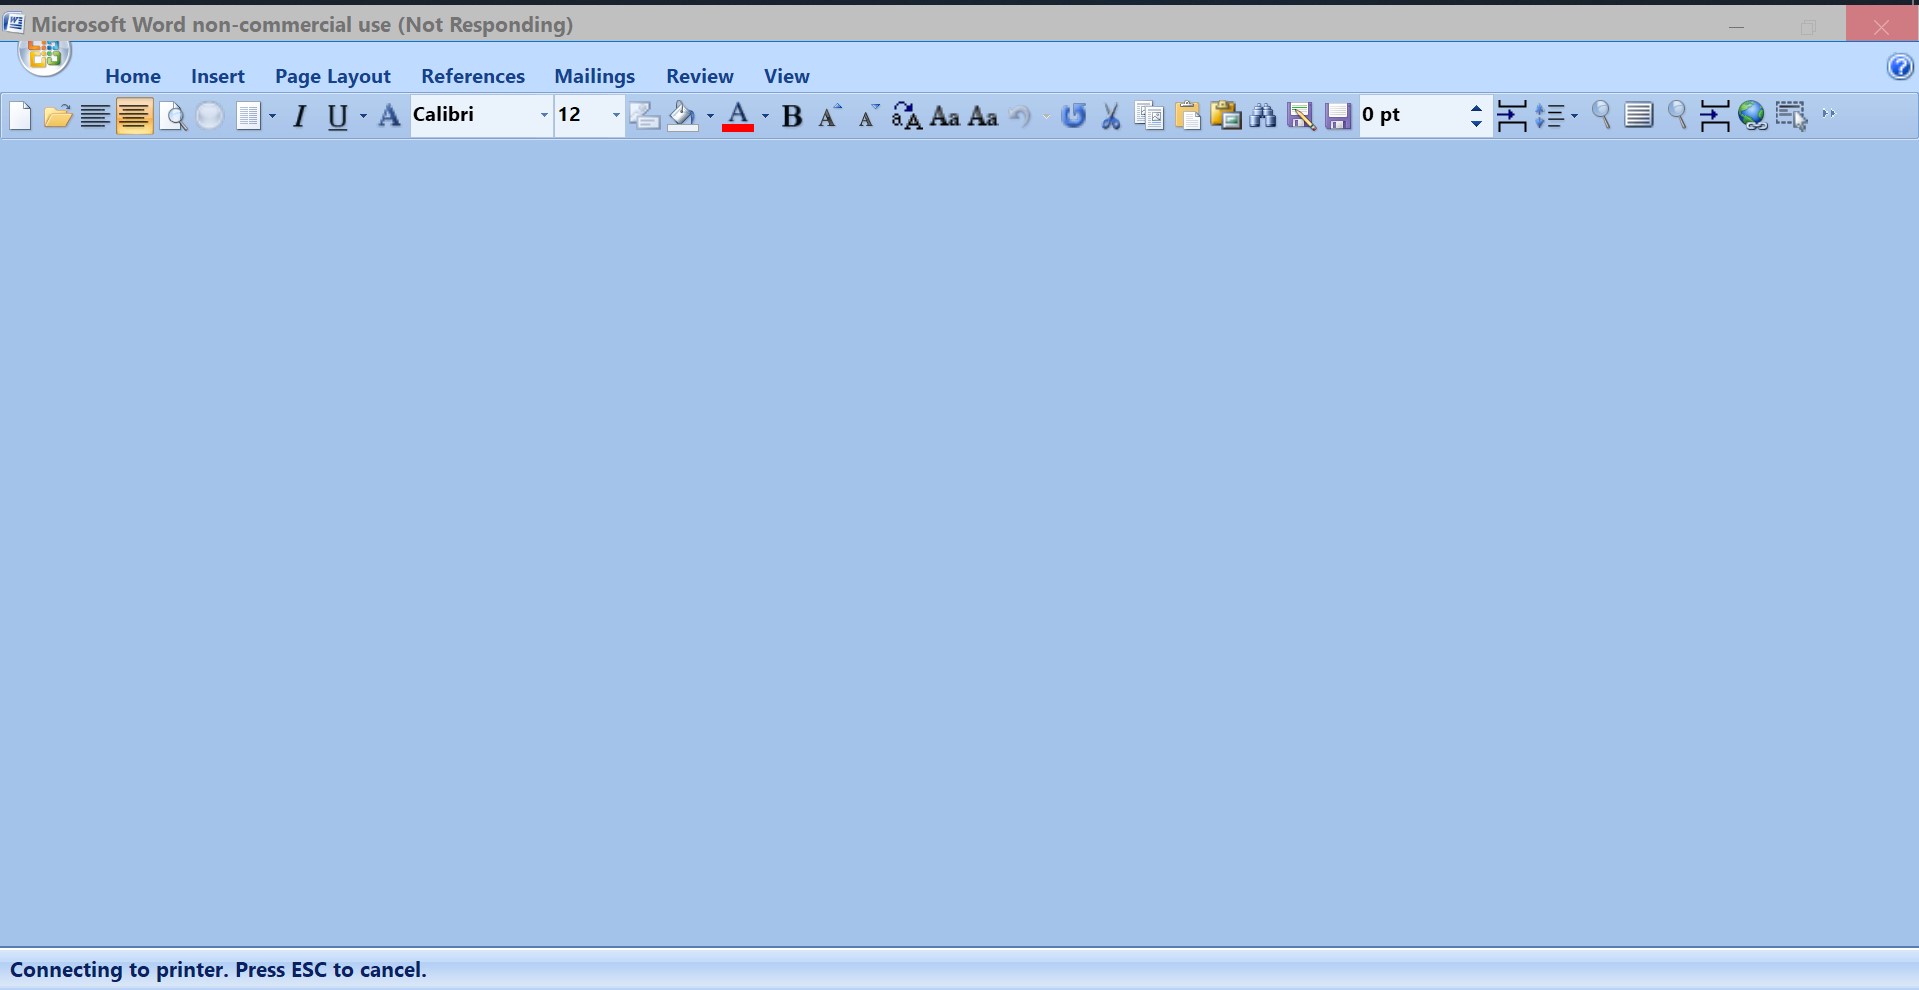1919x990 pixels.
Task: Open the red font color swatch
Action: pyautogui.click(x=739, y=115)
